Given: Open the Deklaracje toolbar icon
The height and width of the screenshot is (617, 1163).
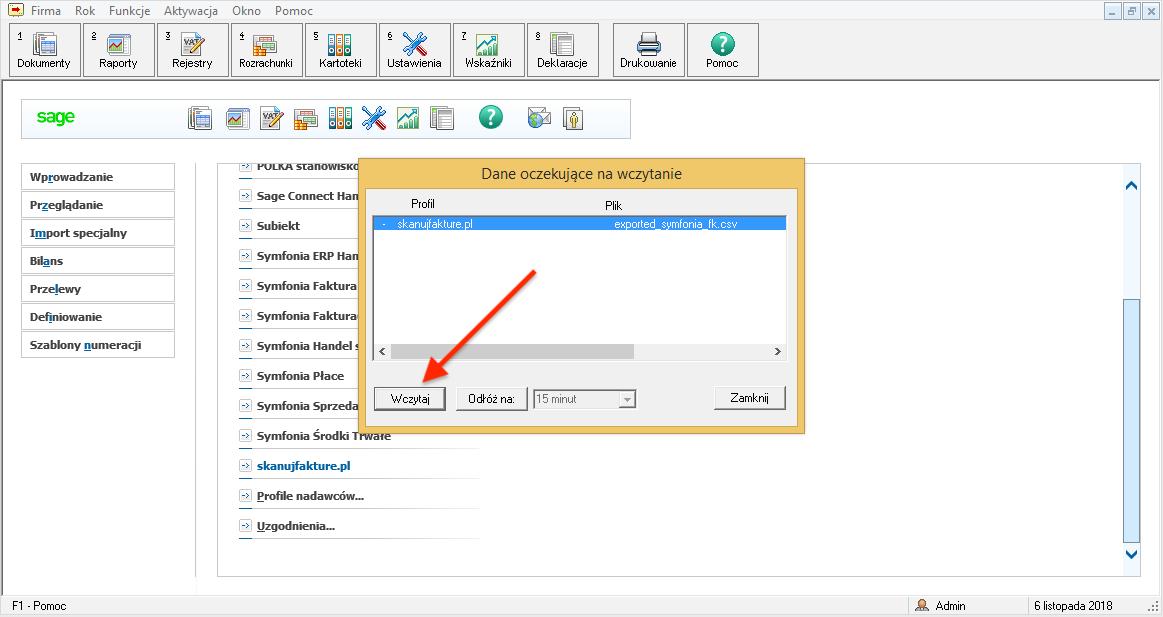Looking at the screenshot, I should pos(562,50).
